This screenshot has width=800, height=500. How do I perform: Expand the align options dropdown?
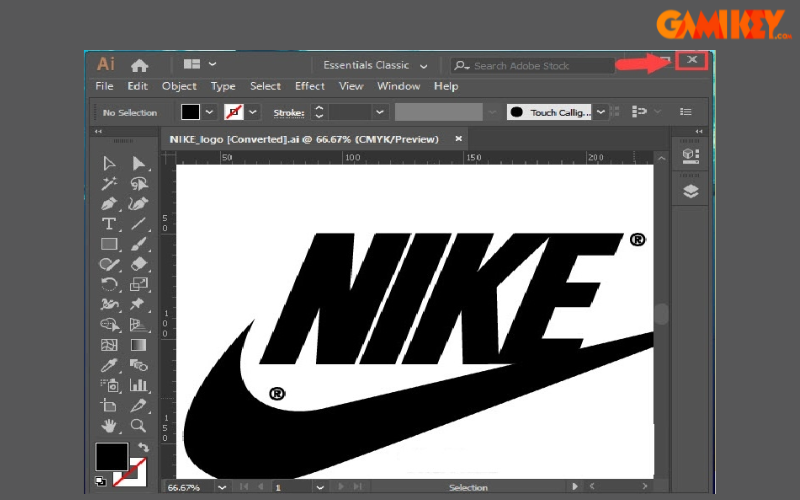click(658, 111)
